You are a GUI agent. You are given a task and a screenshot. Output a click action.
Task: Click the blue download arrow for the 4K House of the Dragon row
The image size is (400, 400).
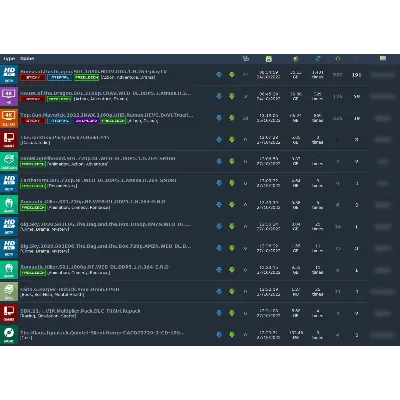(219, 96)
